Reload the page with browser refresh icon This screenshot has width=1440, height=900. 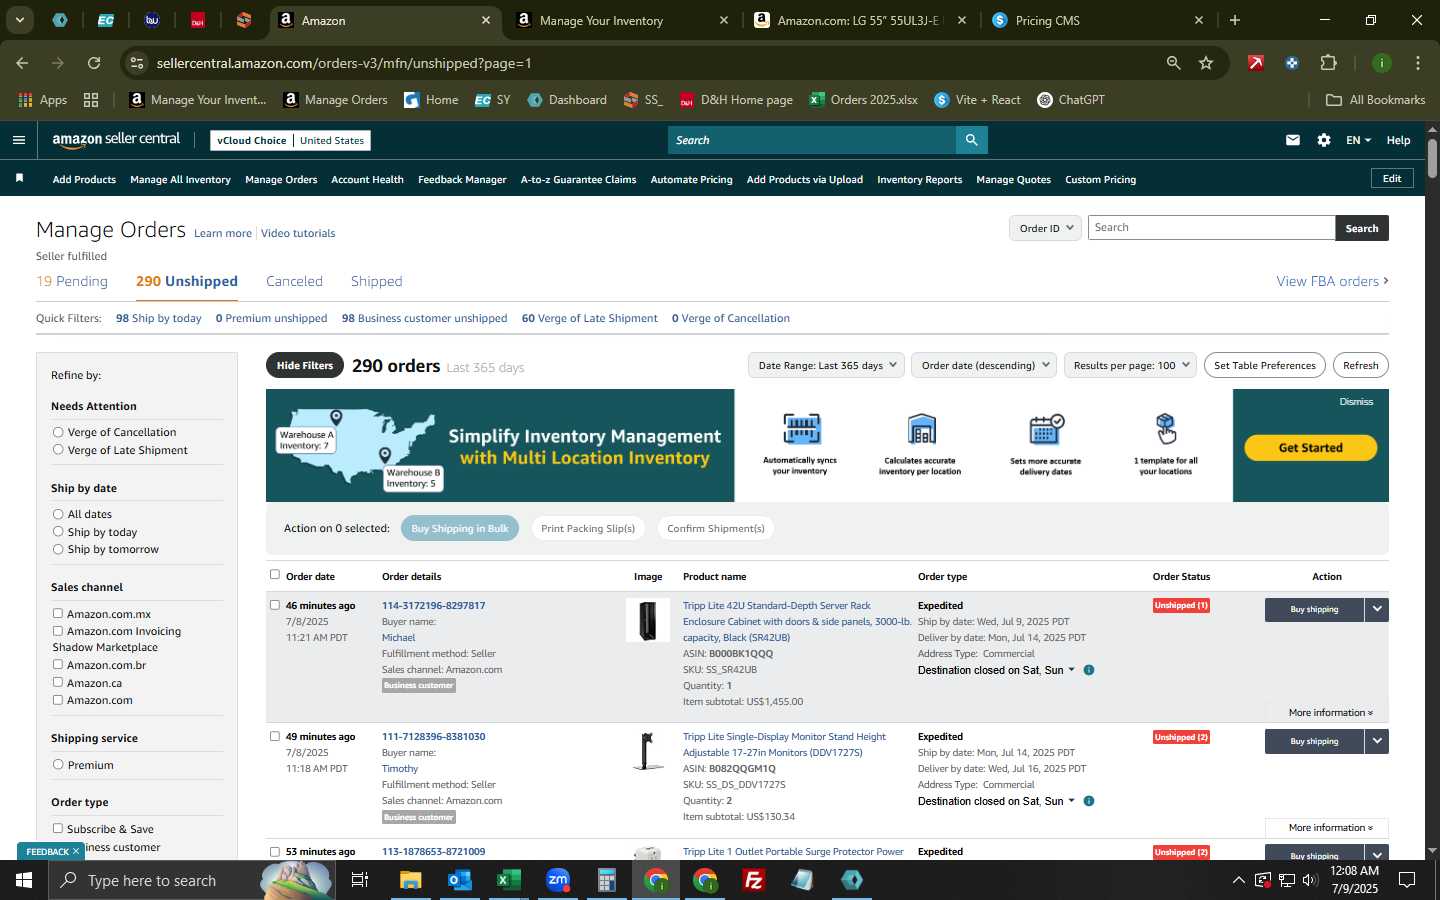pos(94,63)
